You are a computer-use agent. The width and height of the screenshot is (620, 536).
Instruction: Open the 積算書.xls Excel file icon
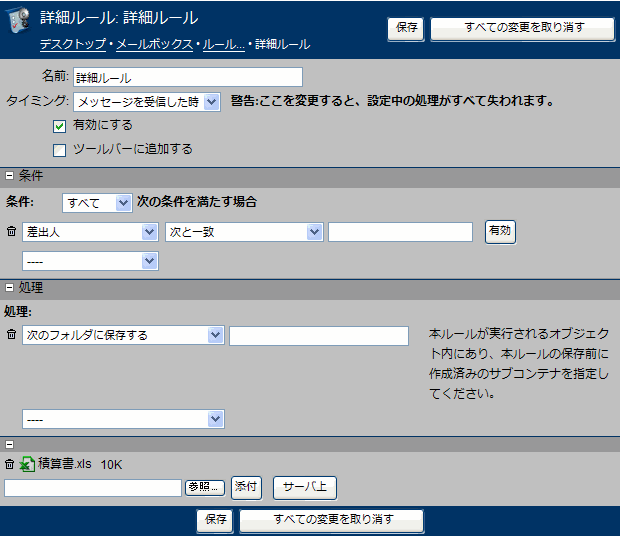pos(27,464)
